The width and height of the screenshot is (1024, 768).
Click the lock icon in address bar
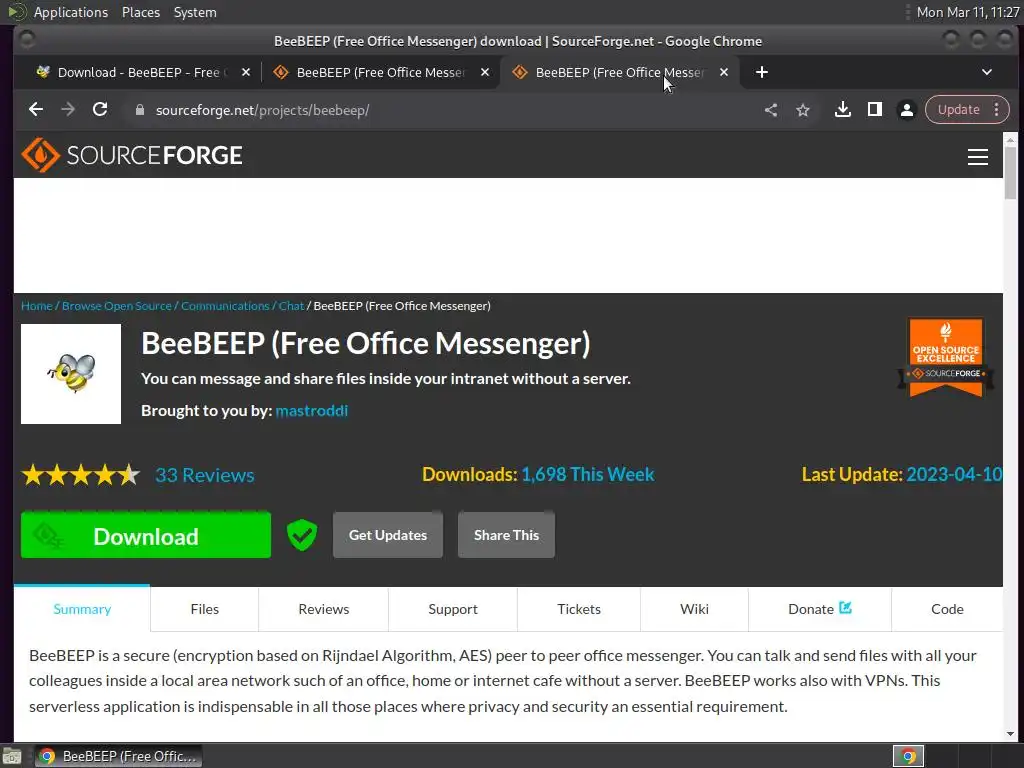pos(139,110)
